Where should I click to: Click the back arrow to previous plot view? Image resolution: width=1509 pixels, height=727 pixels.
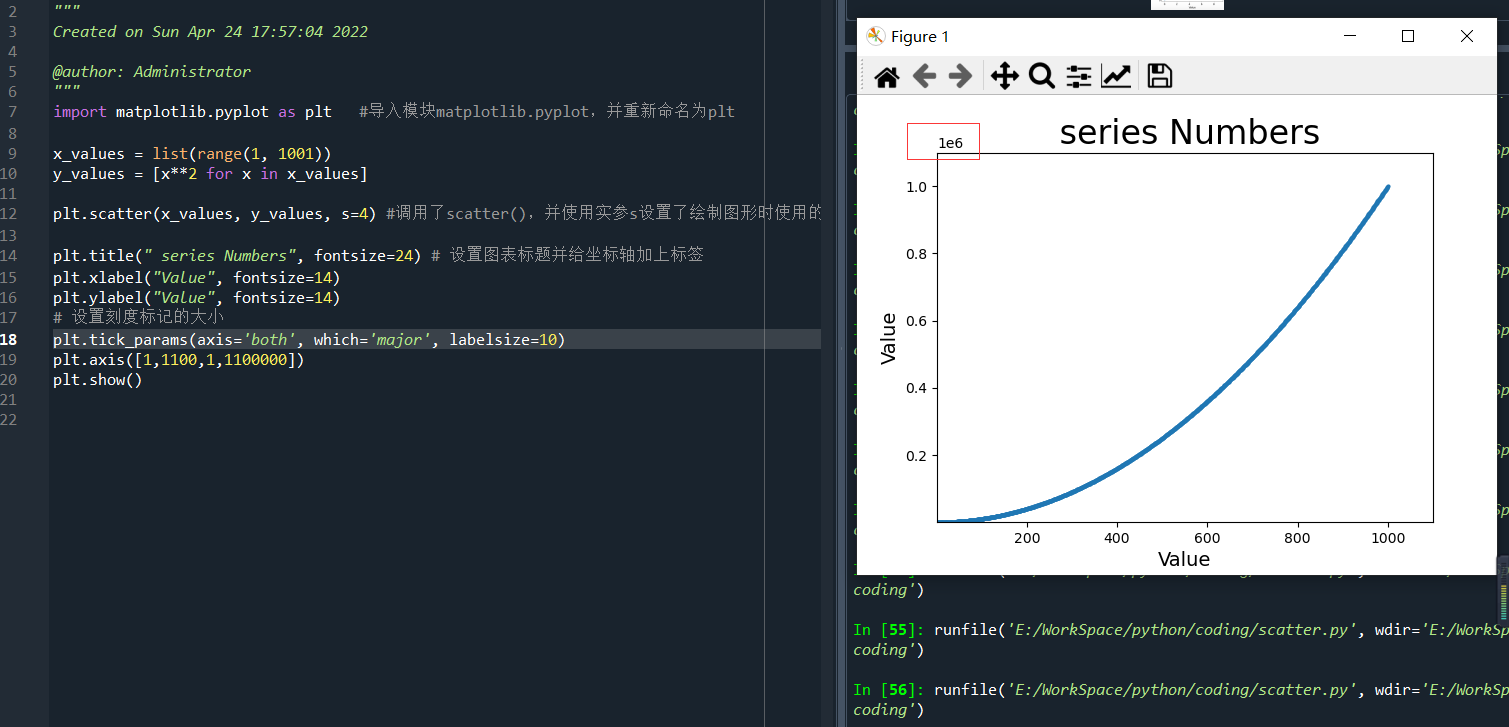pos(924,75)
